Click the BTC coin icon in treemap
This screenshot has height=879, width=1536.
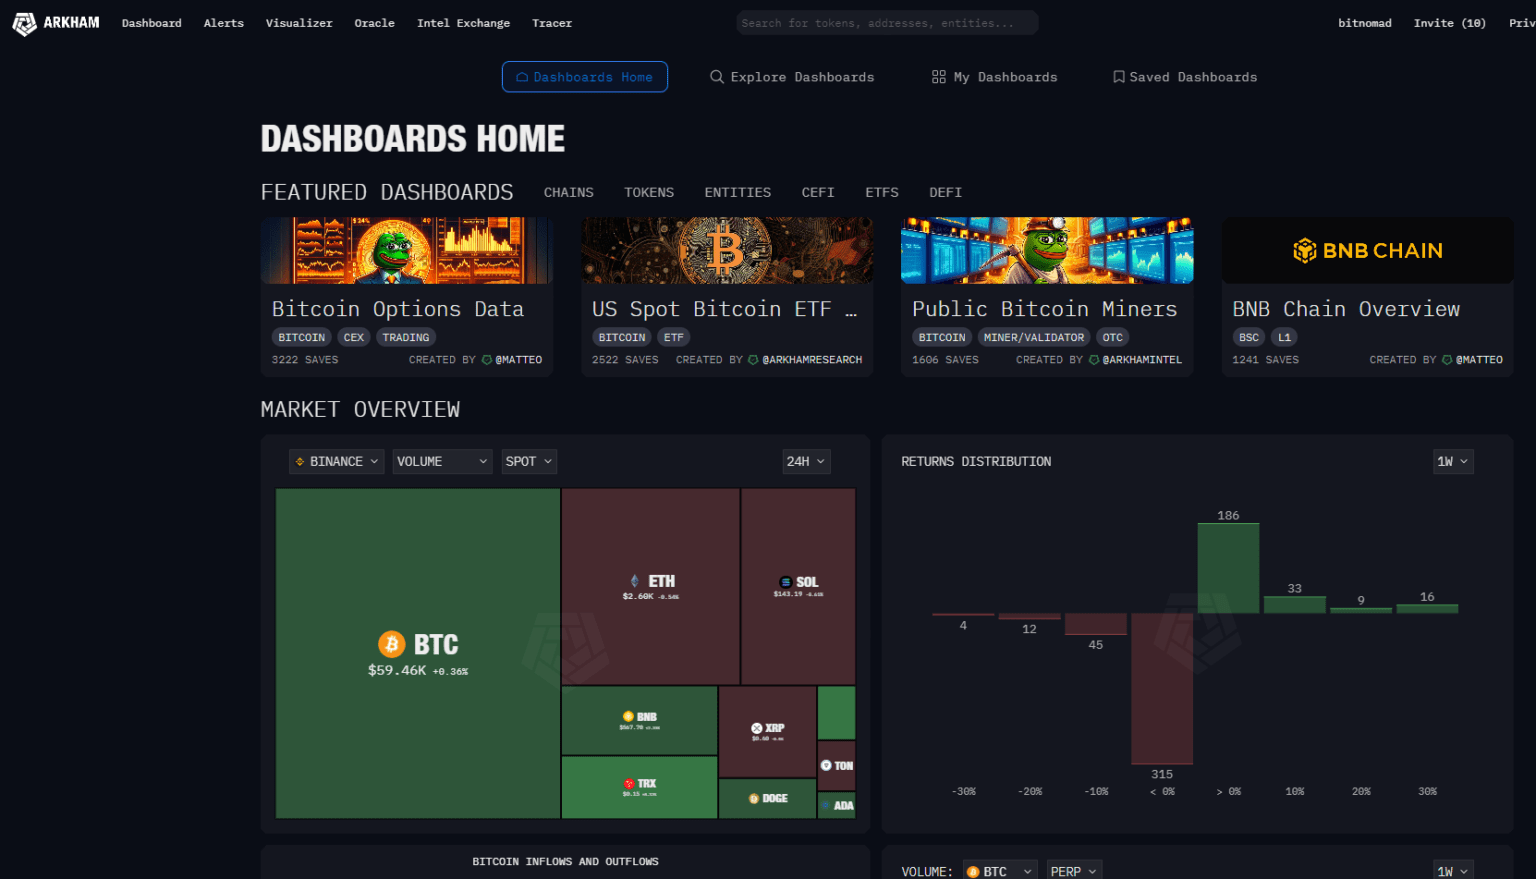click(391, 644)
